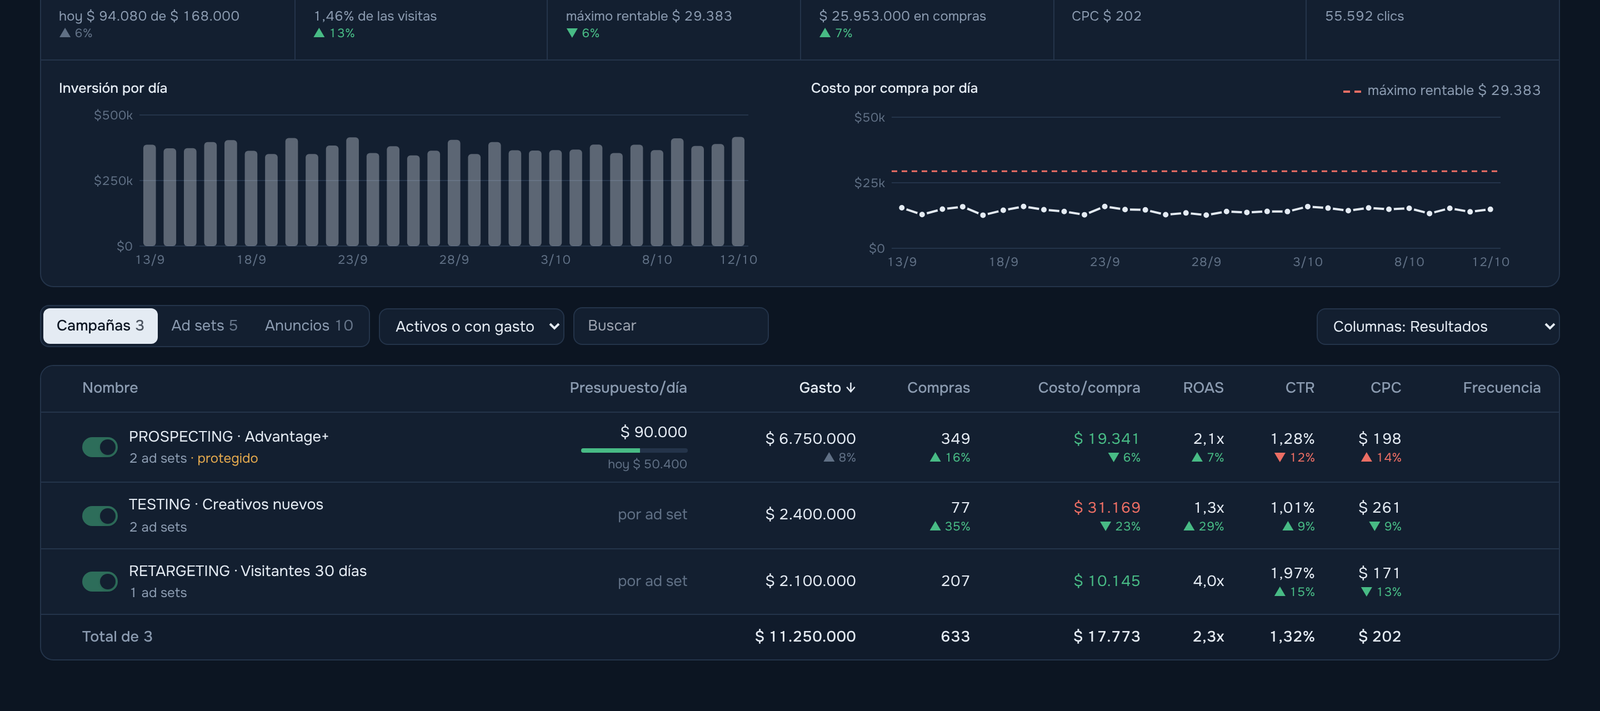Open the 'Activos o con gasto' filter dropdown

(x=471, y=326)
